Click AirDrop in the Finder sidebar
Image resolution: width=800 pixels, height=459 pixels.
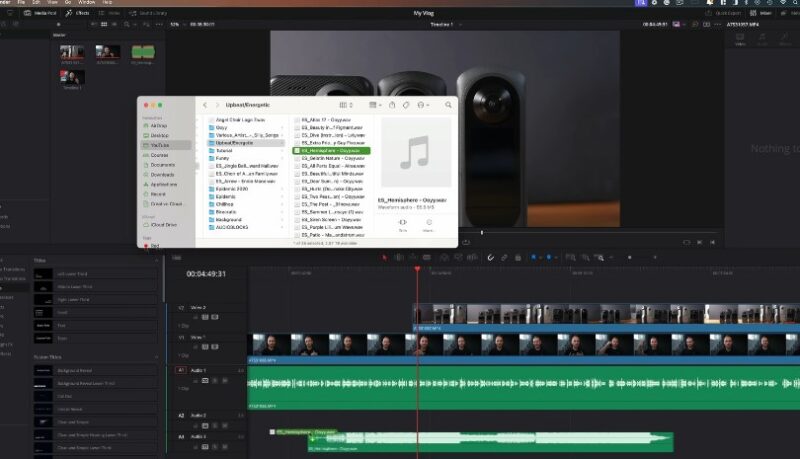pyautogui.click(x=159, y=125)
